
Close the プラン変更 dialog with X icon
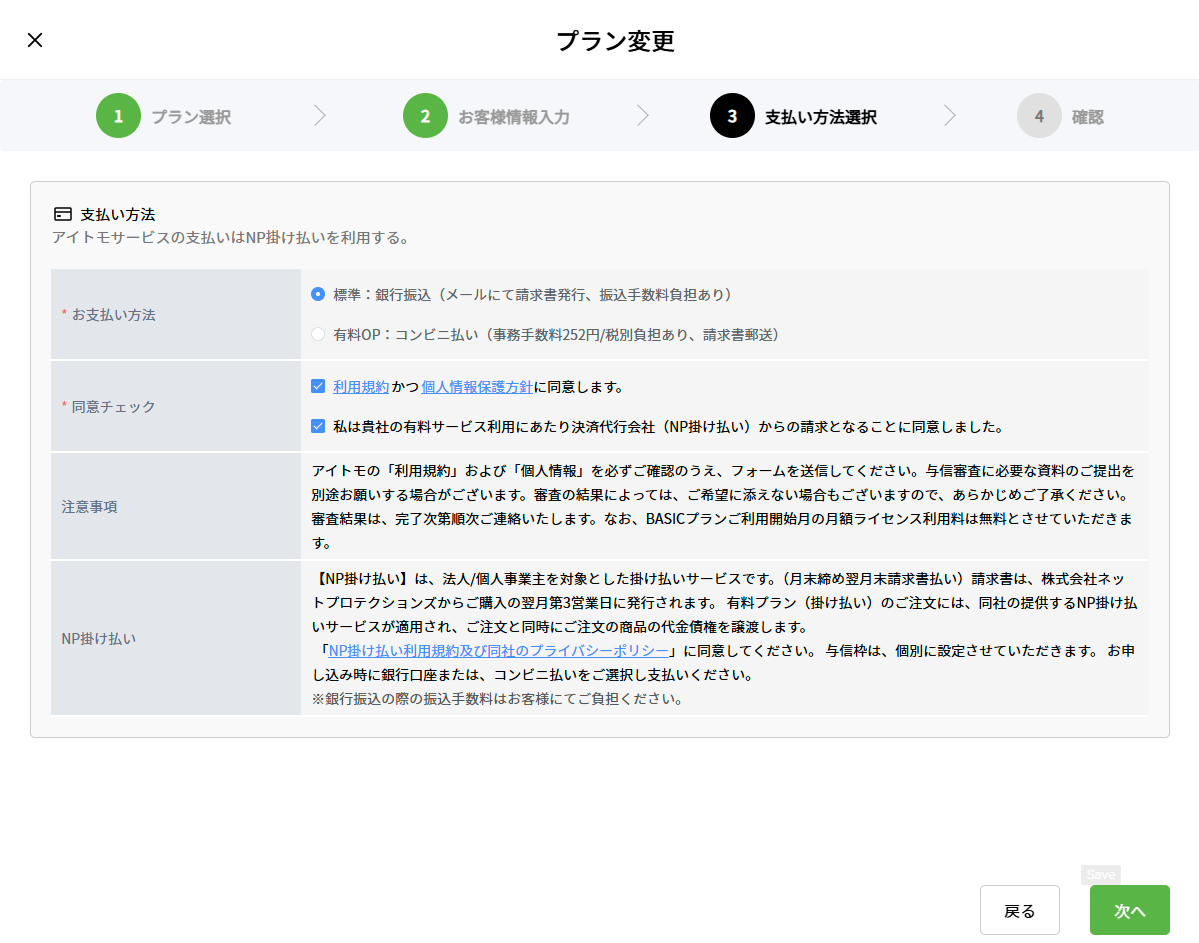click(x=35, y=40)
